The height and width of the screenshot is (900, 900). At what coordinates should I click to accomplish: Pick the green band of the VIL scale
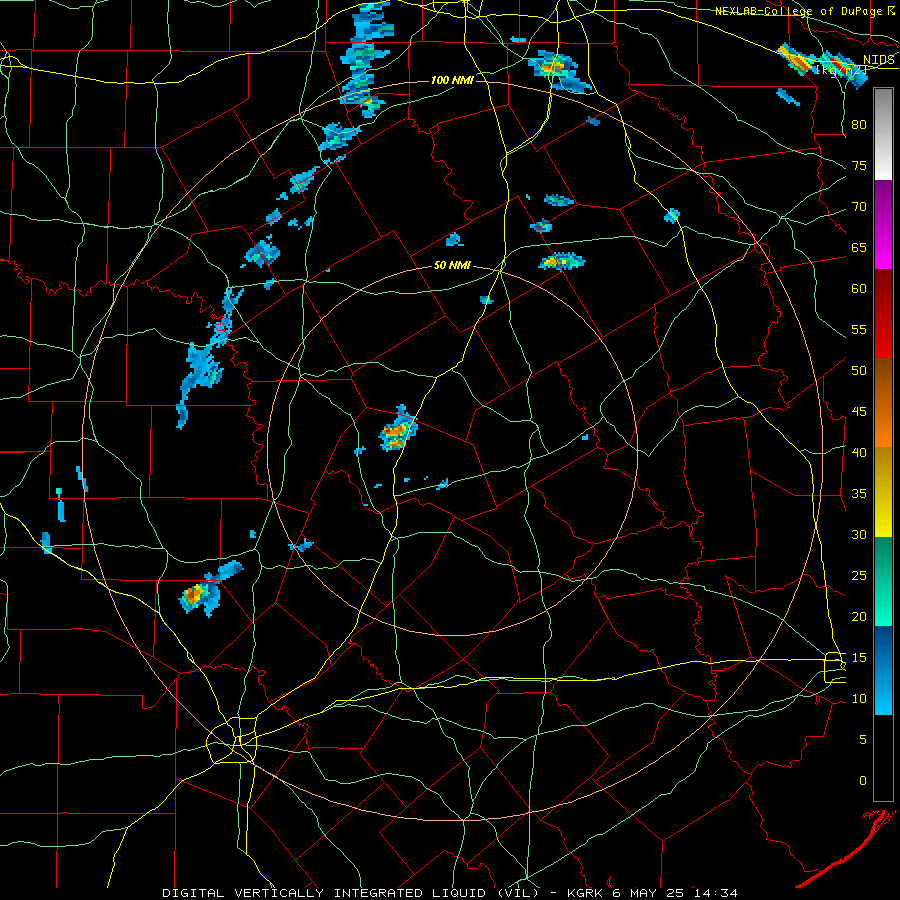pos(883,581)
